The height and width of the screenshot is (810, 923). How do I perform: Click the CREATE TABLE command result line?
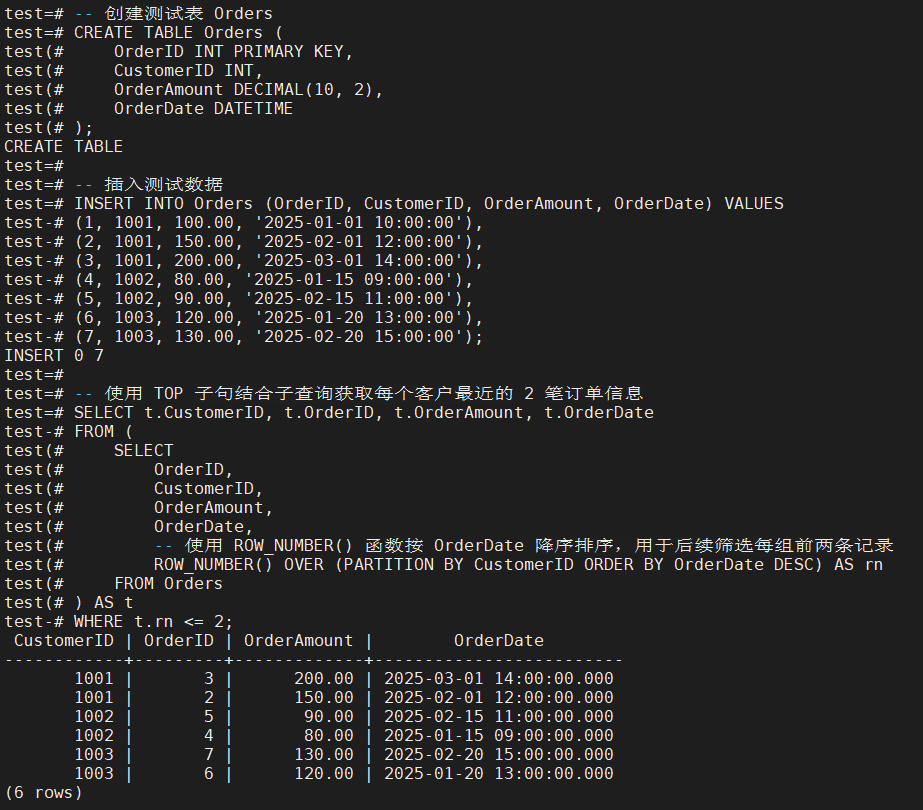tap(63, 147)
